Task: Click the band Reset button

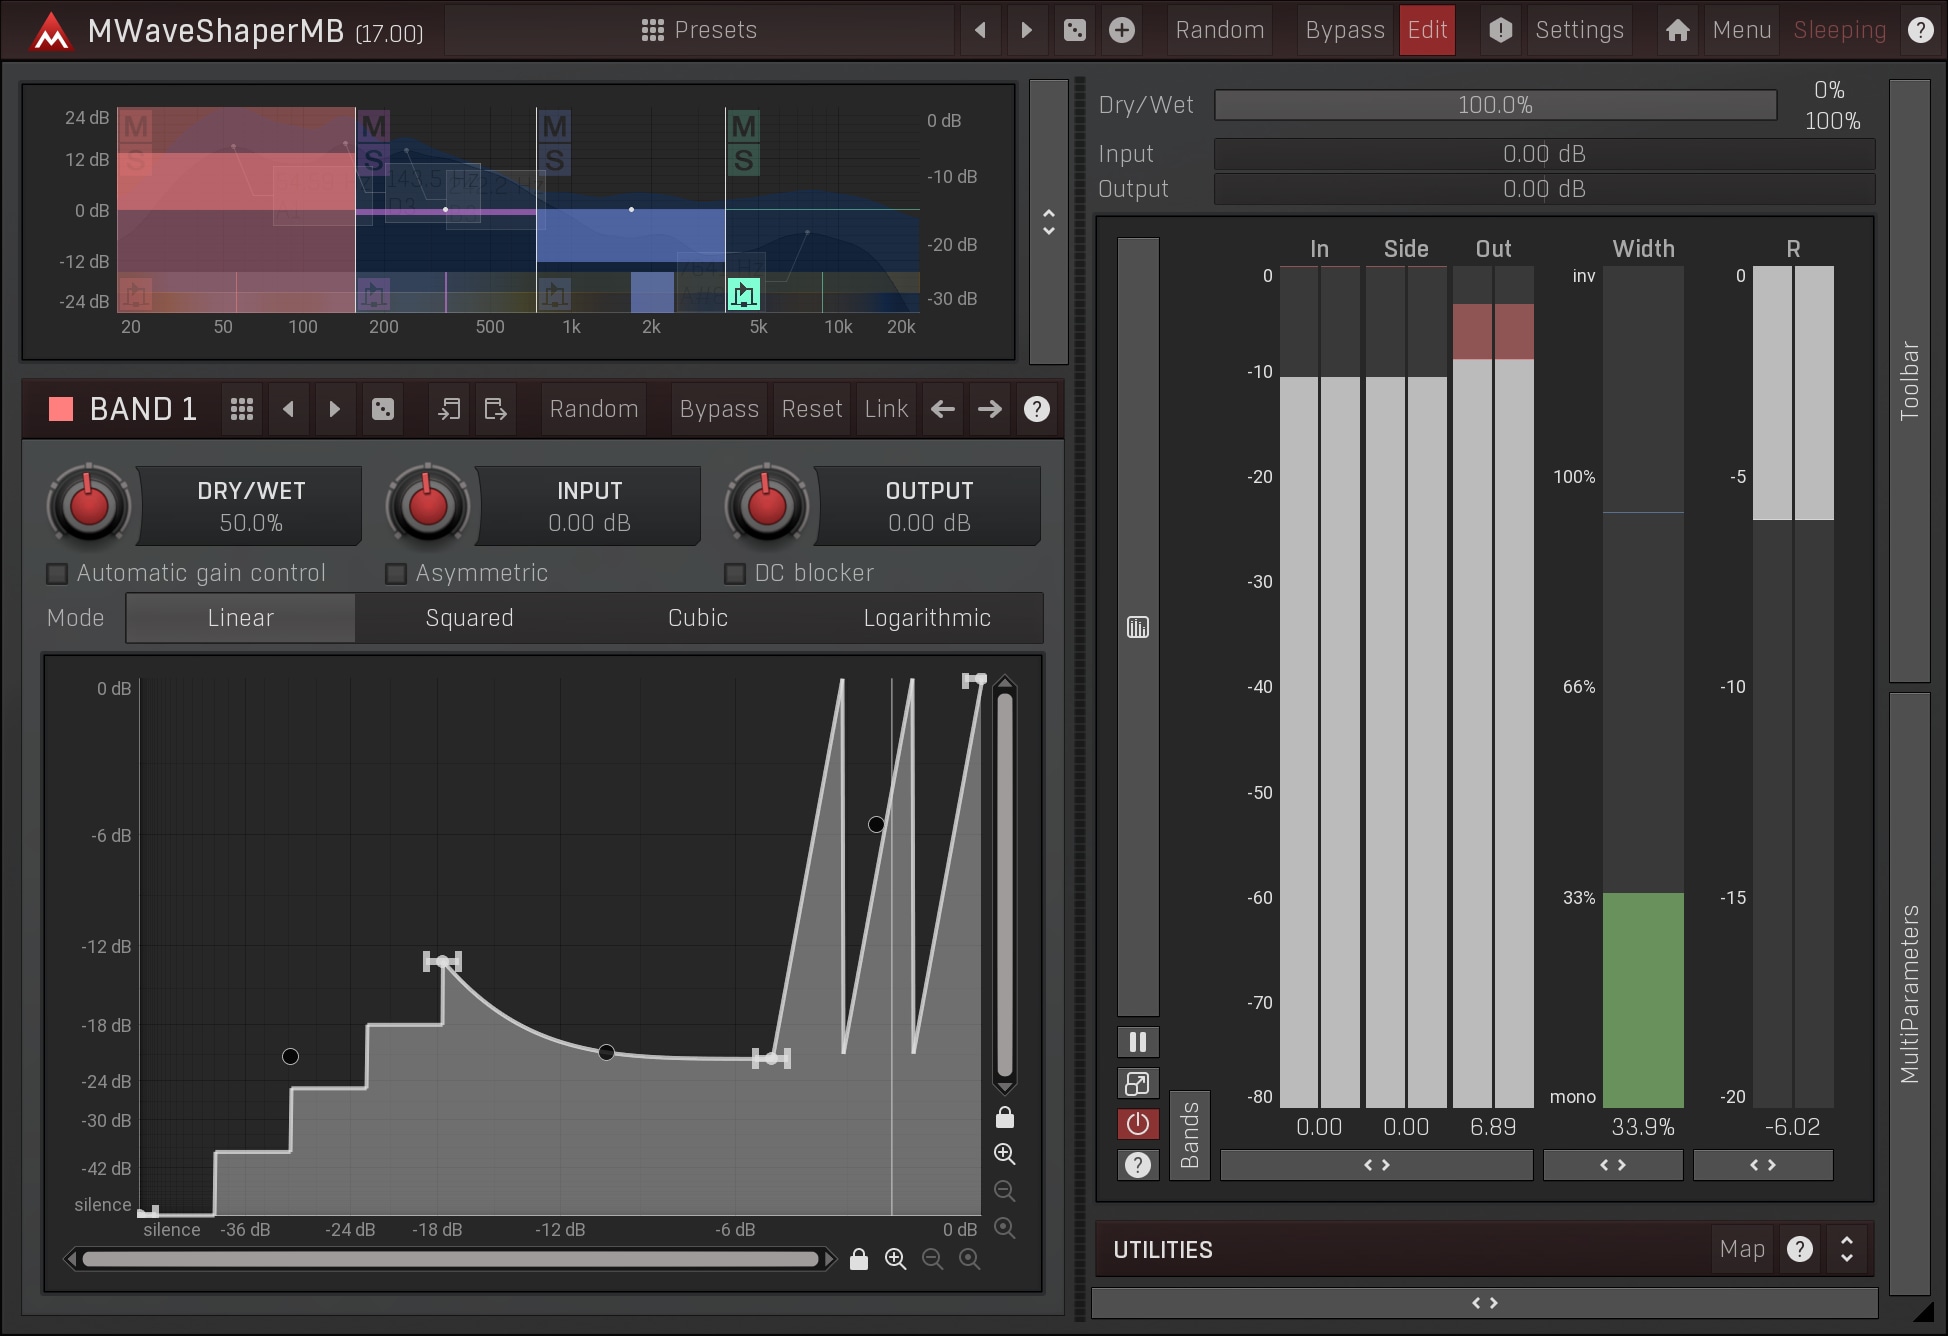Action: [x=811, y=409]
